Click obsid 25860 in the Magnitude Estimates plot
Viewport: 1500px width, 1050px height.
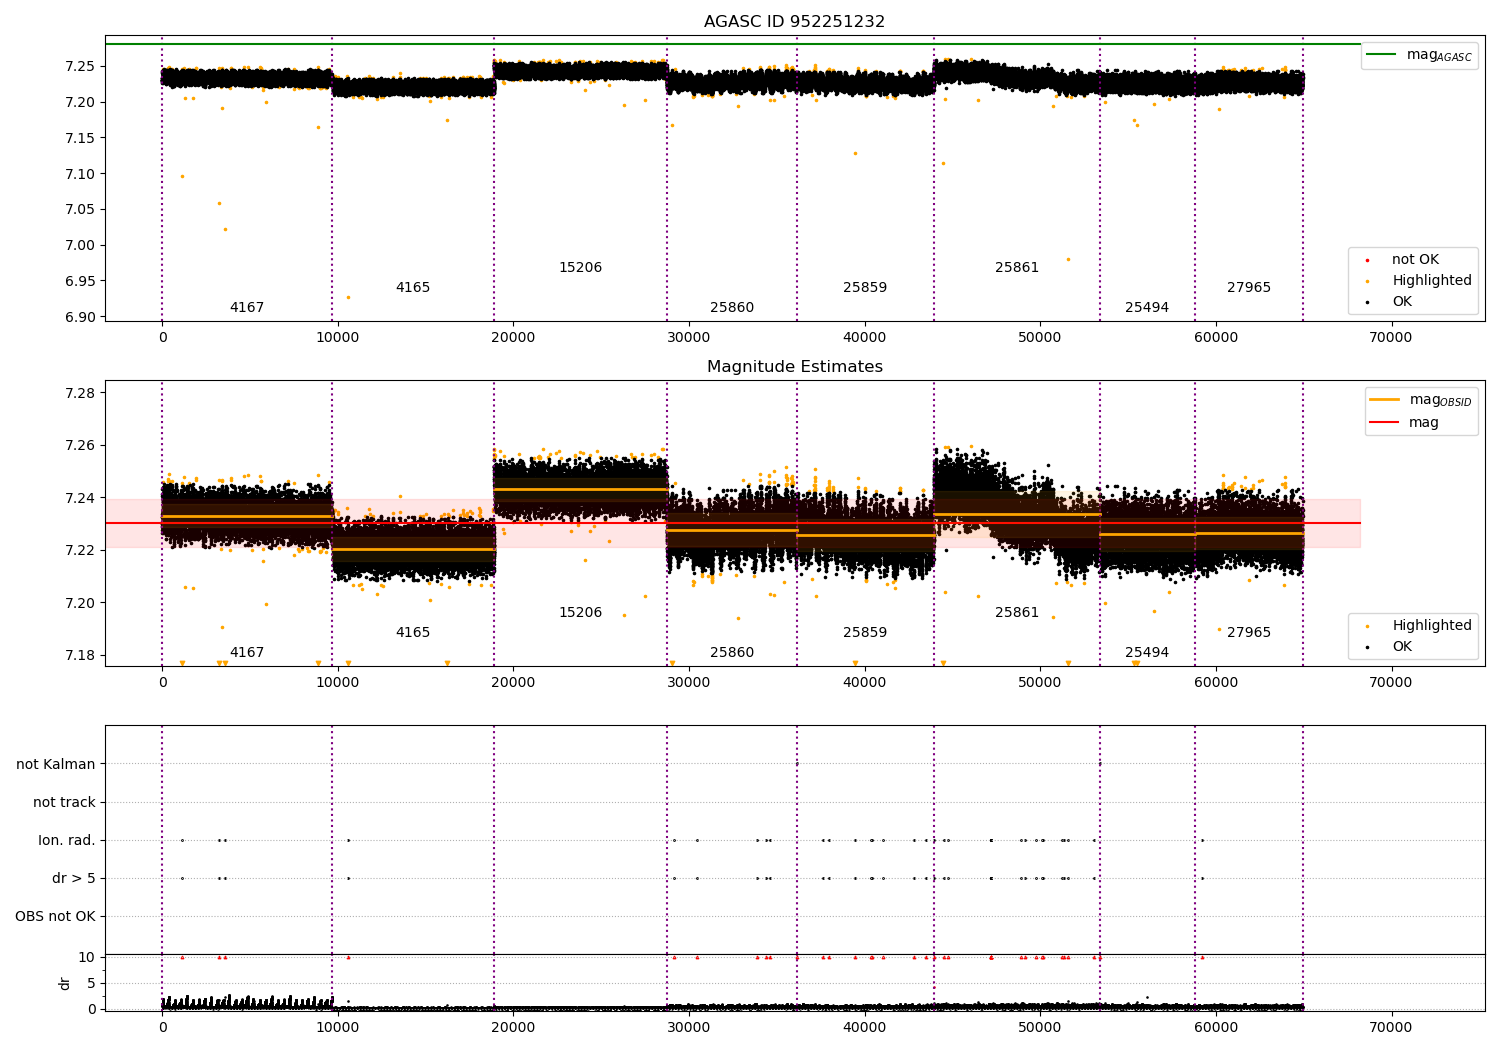click(x=732, y=653)
